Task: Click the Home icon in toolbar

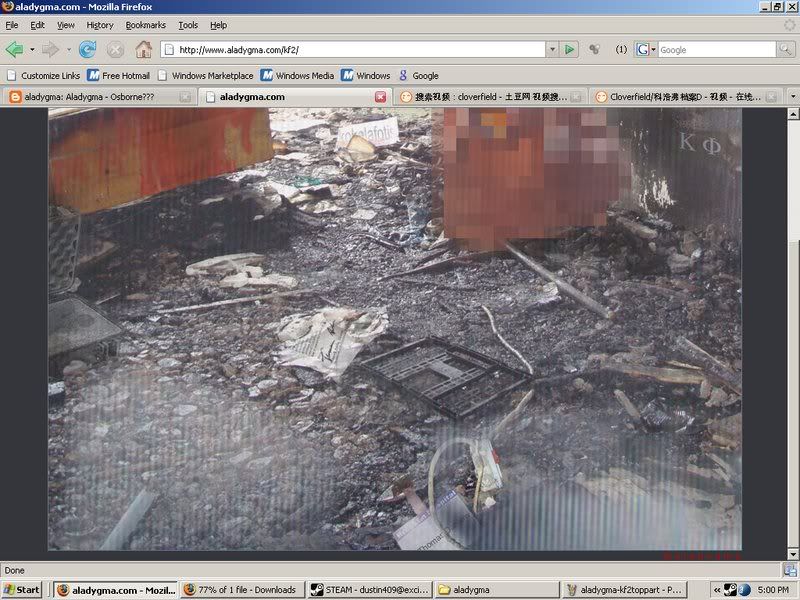Action: click(143, 49)
